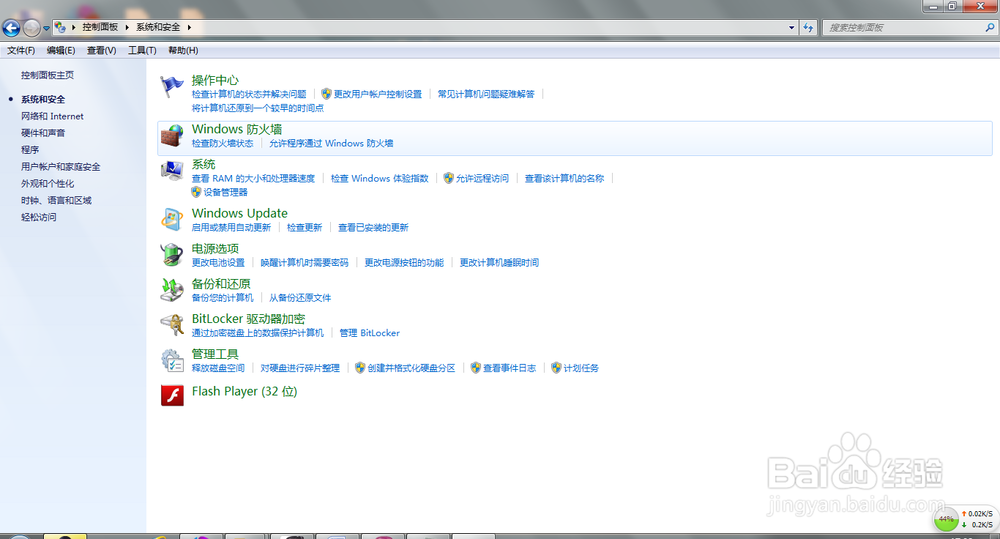Image resolution: width=1000 pixels, height=539 pixels.
Task: Open the 查看(V) menu
Action: point(101,50)
